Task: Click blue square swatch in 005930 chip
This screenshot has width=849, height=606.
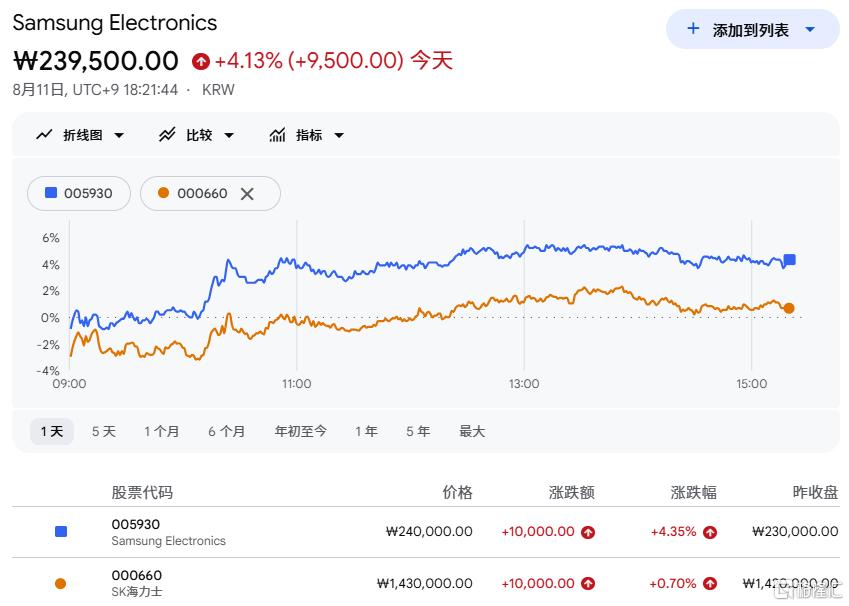Action: 51,193
